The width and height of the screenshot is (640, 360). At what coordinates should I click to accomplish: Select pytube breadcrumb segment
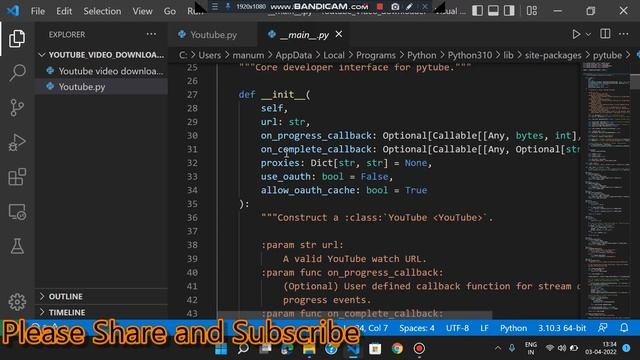coord(607,55)
